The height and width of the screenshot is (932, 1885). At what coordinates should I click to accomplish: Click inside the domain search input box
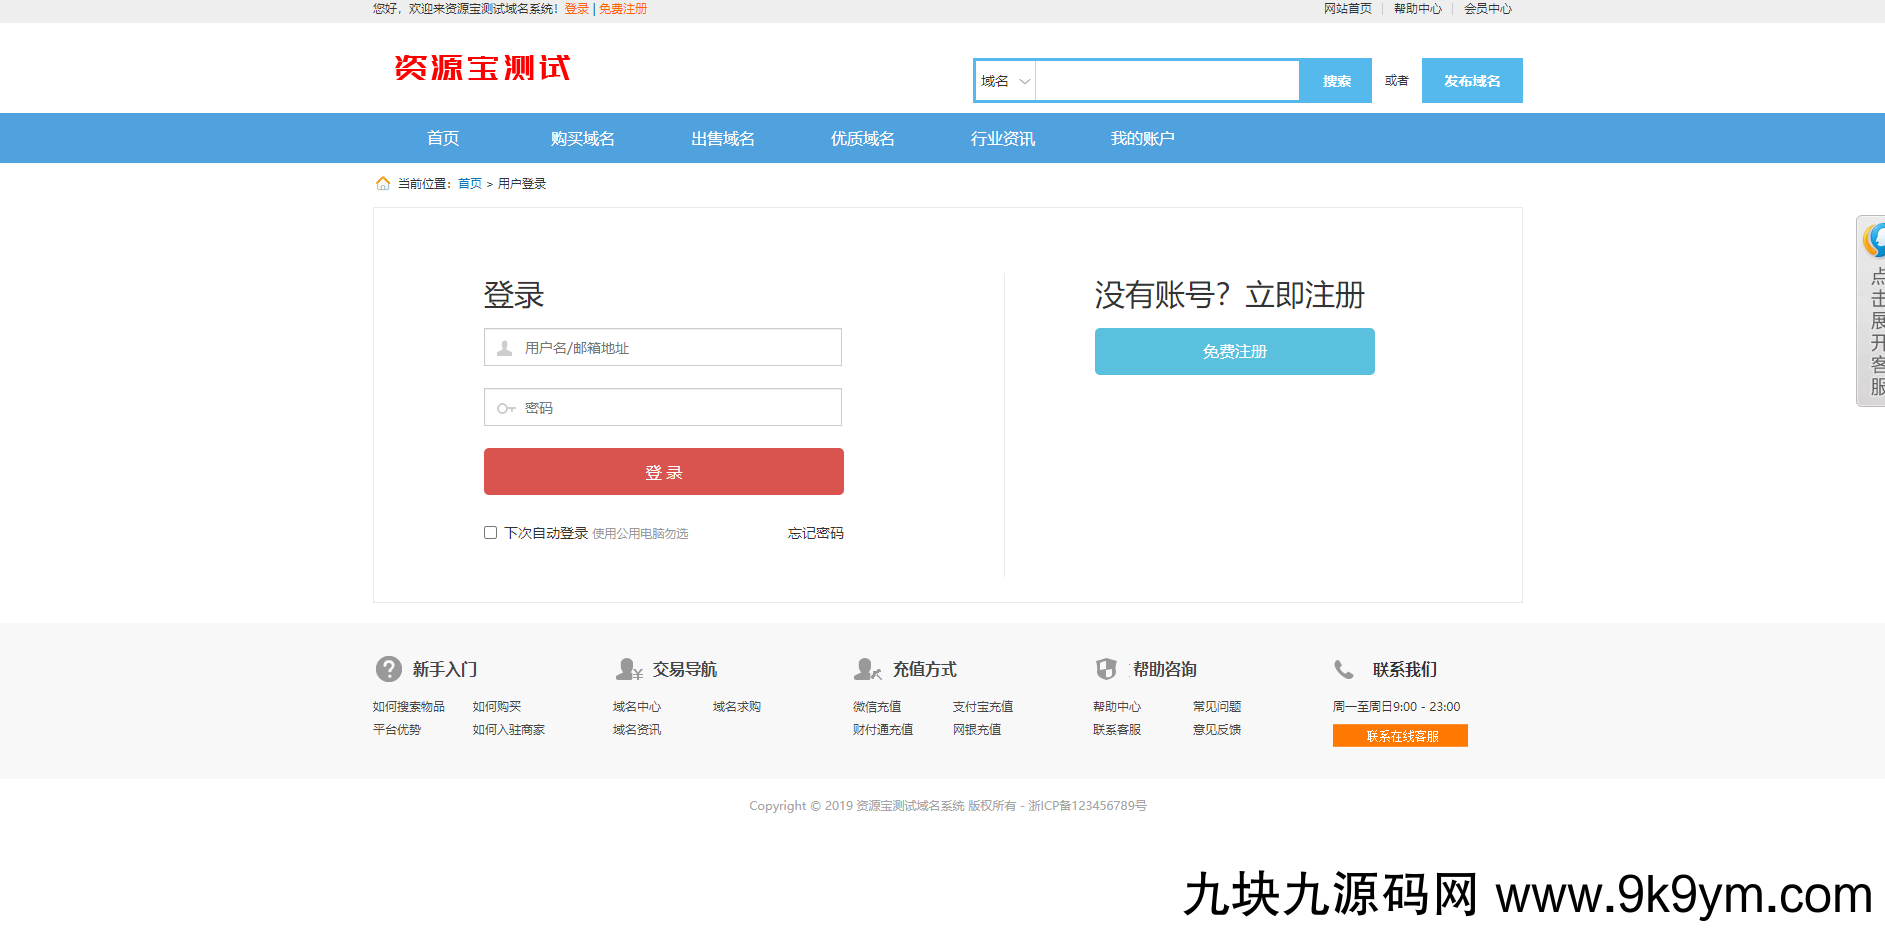pyautogui.click(x=1165, y=80)
